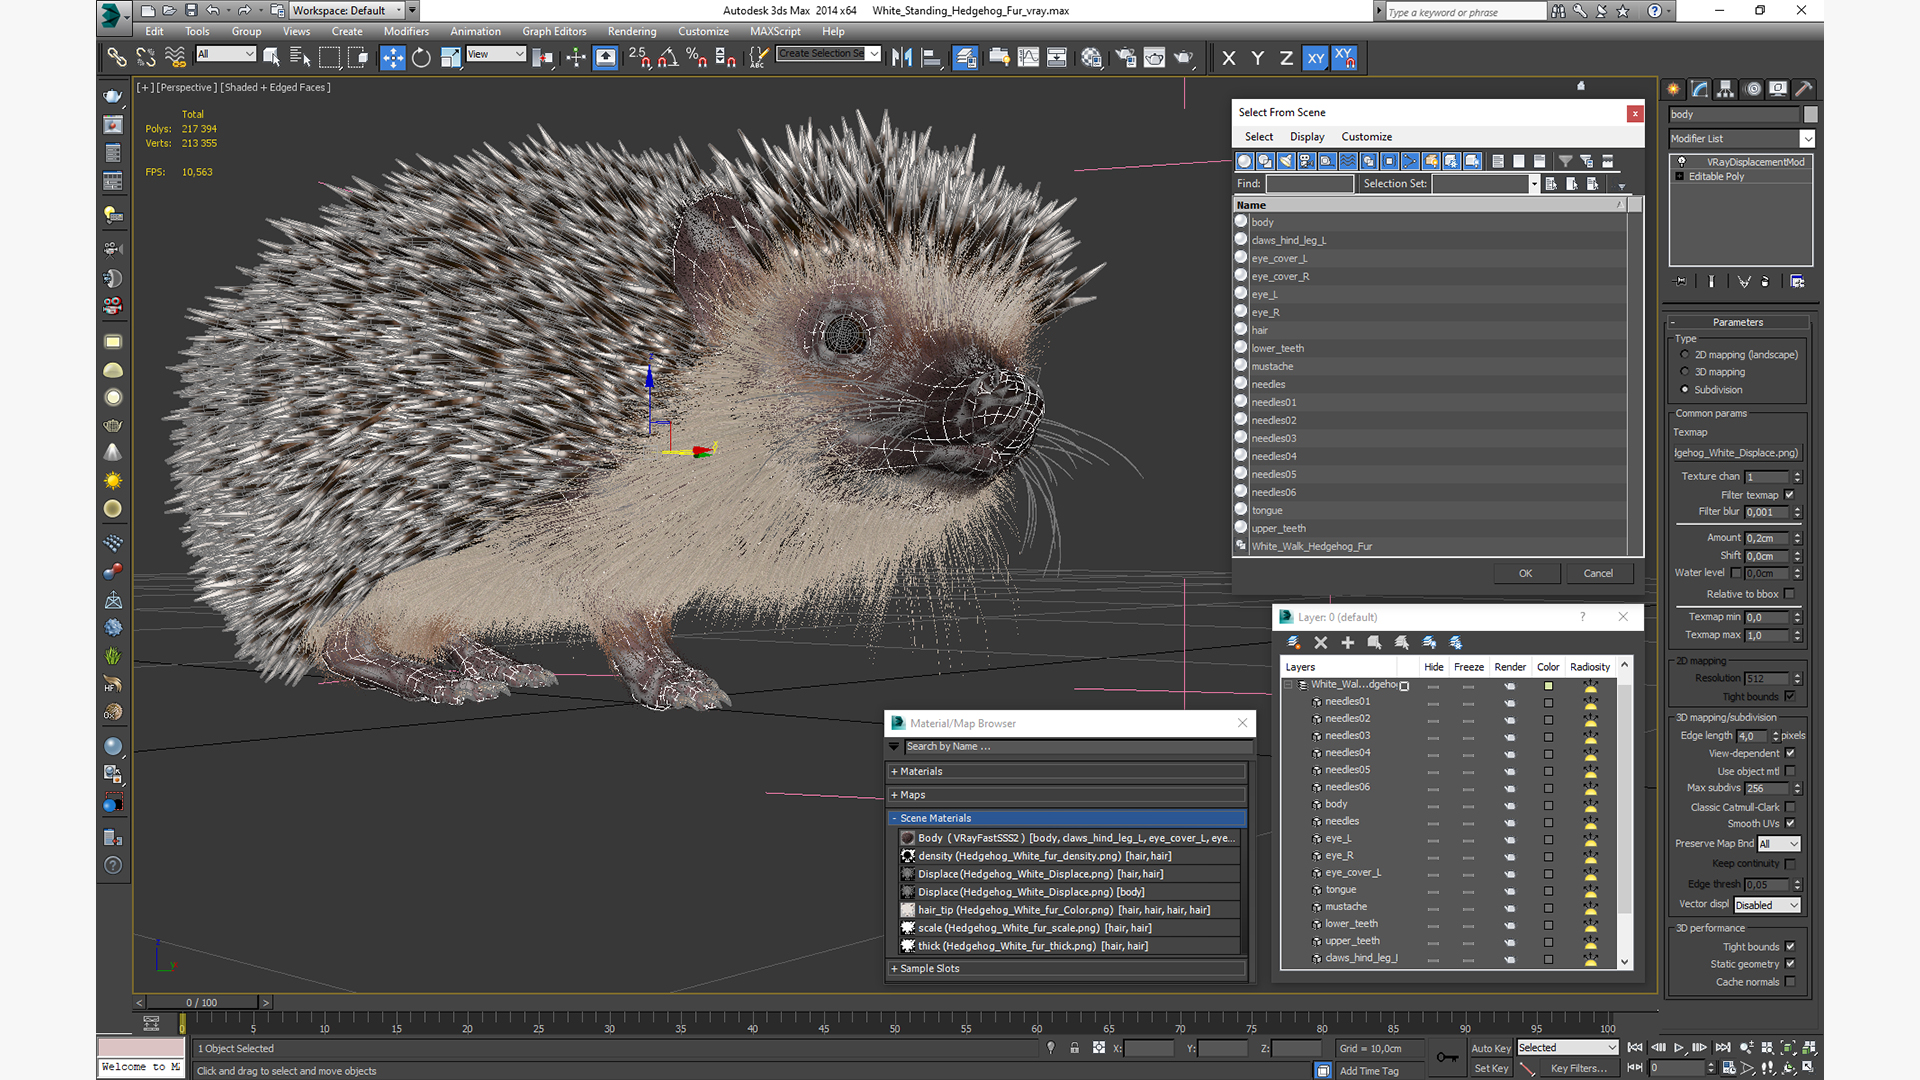Toggle VRayDisplacementMod lightbulb on/off
The width and height of the screenshot is (1920, 1080).
(x=1682, y=162)
